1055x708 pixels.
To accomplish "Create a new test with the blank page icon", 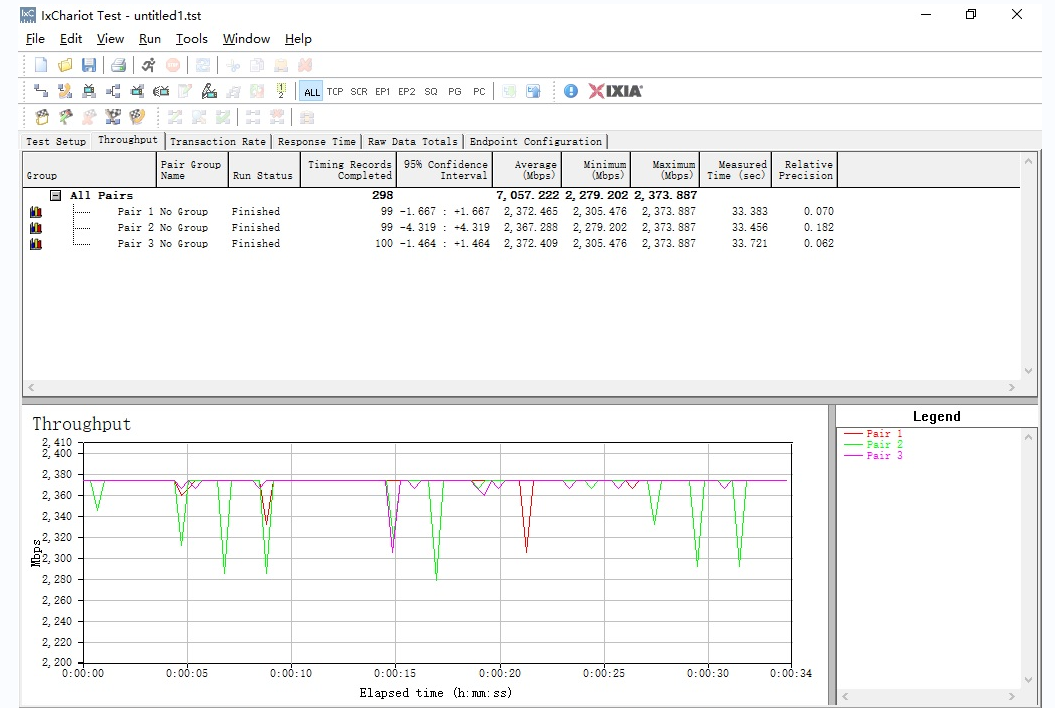I will pos(41,65).
